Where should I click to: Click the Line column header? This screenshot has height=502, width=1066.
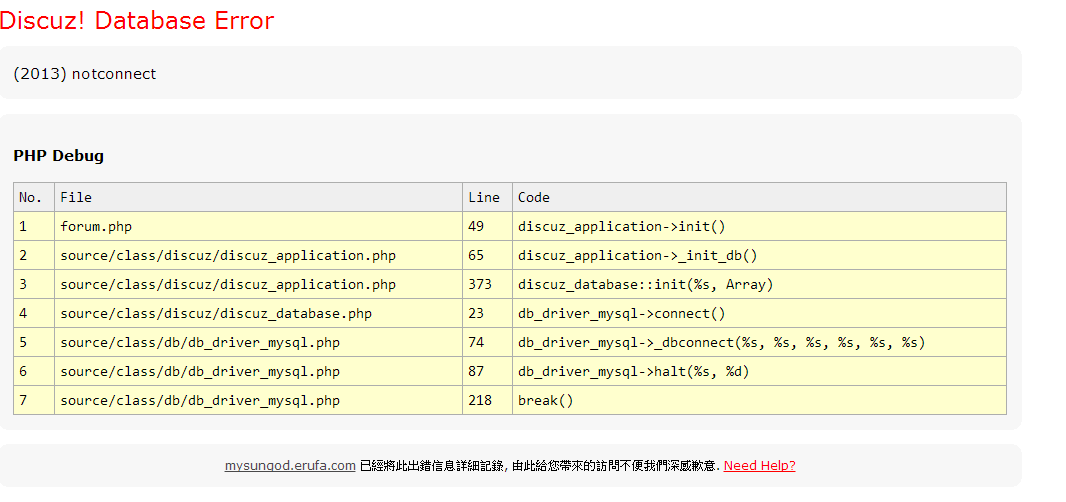[487, 197]
